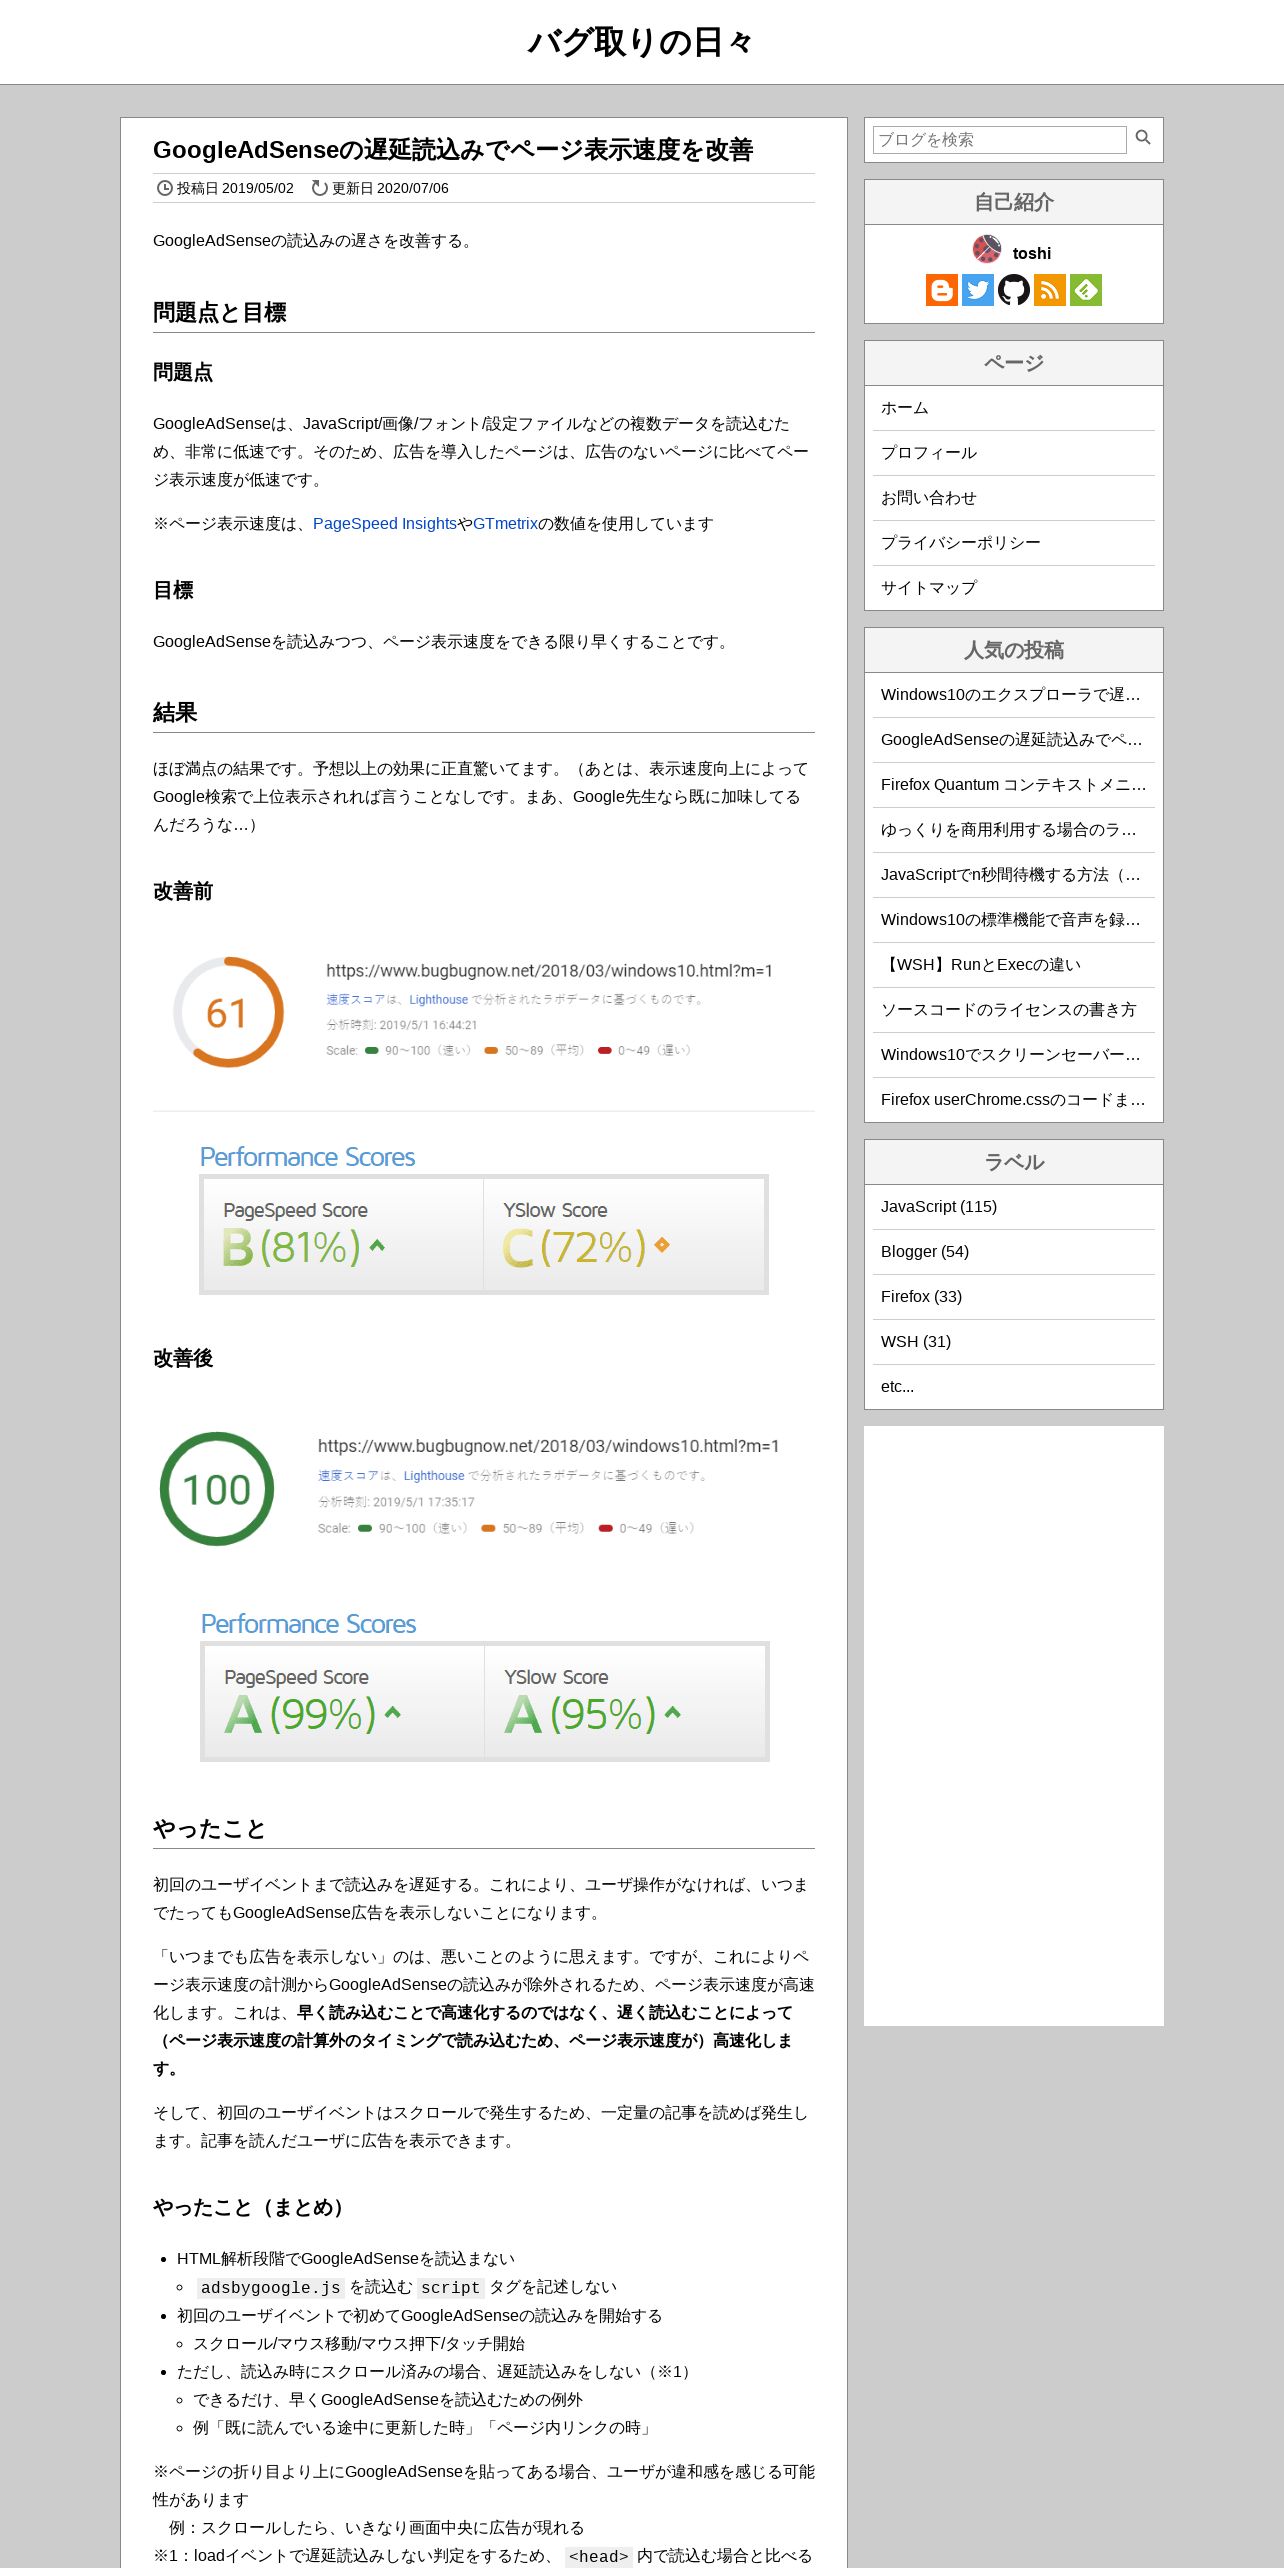Open the Twitter profile icon
The height and width of the screenshot is (2568, 1284).
(977, 290)
